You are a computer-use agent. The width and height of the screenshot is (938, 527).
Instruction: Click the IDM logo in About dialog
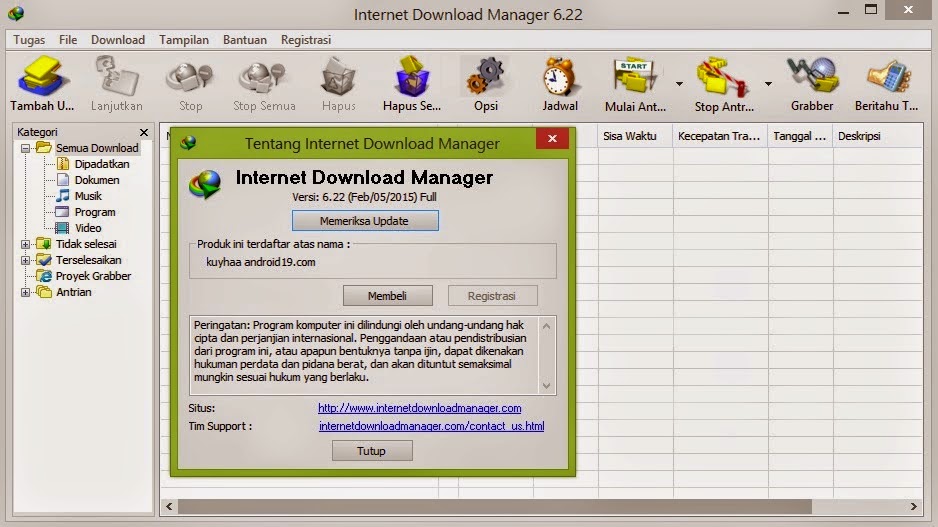pyautogui.click(x=205, y=184)
